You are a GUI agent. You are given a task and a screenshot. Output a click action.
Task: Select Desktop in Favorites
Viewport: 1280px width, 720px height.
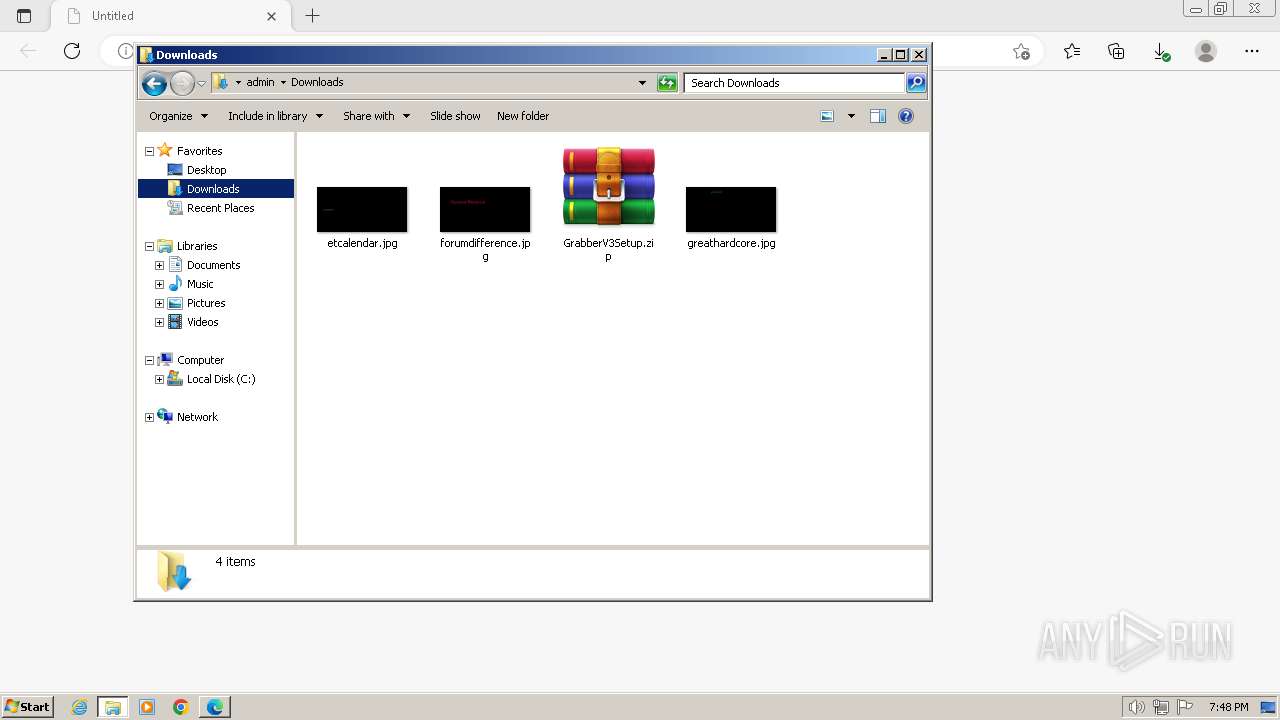[207, 170]
